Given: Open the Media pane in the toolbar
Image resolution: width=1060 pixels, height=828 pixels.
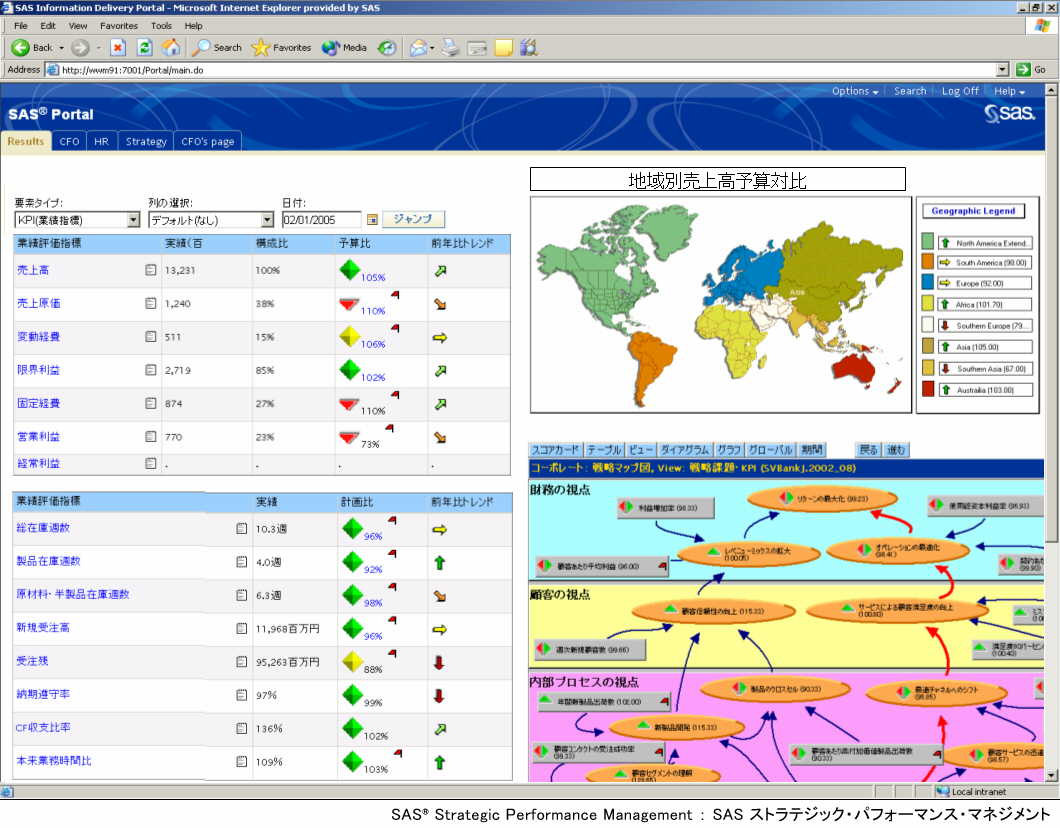Looking at the screenshot, I should (344, 47).
